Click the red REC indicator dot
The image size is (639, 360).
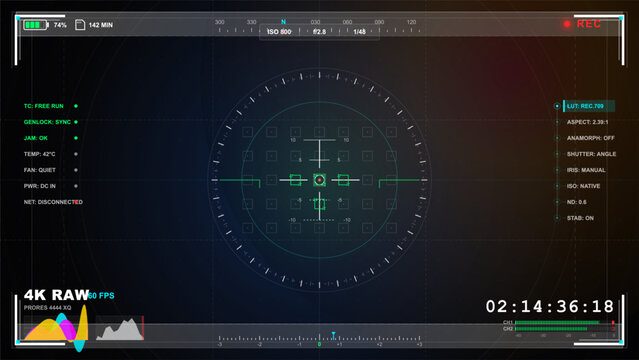566,24
